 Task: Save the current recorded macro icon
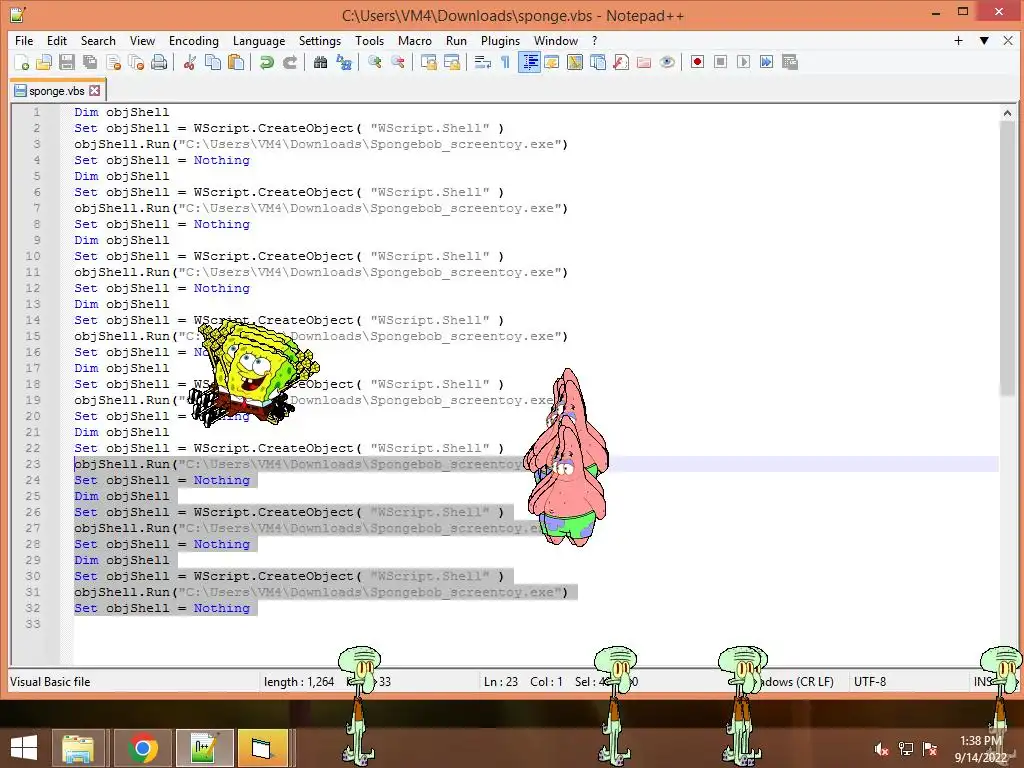pyautogui.click(x=790, y=62)
